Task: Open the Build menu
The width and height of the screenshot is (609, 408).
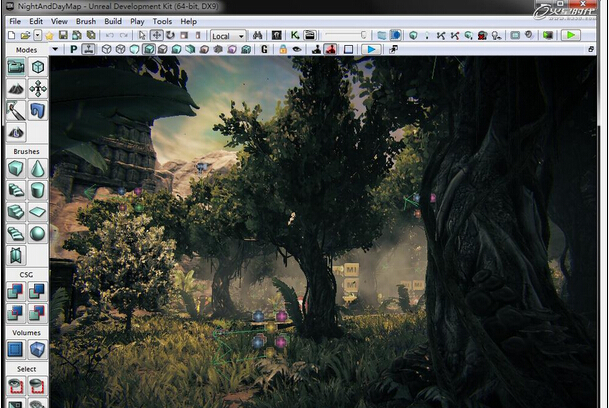Action: 113,21
